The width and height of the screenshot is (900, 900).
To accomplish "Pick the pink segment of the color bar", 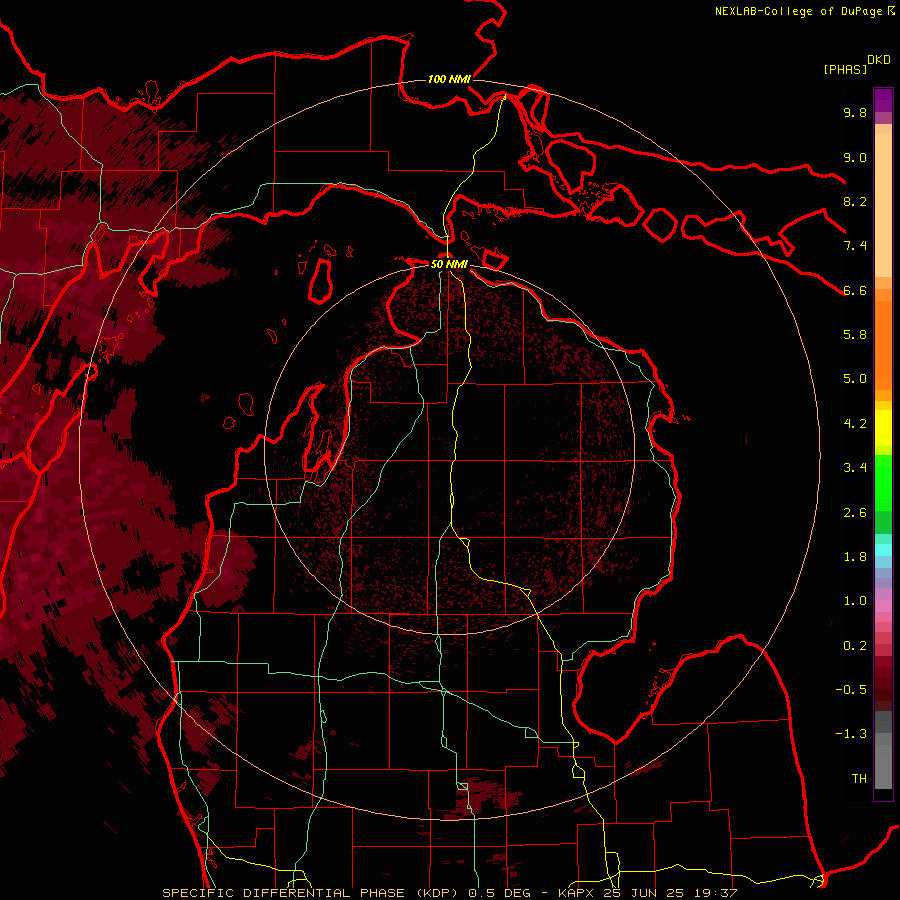I will pos(883,606).
